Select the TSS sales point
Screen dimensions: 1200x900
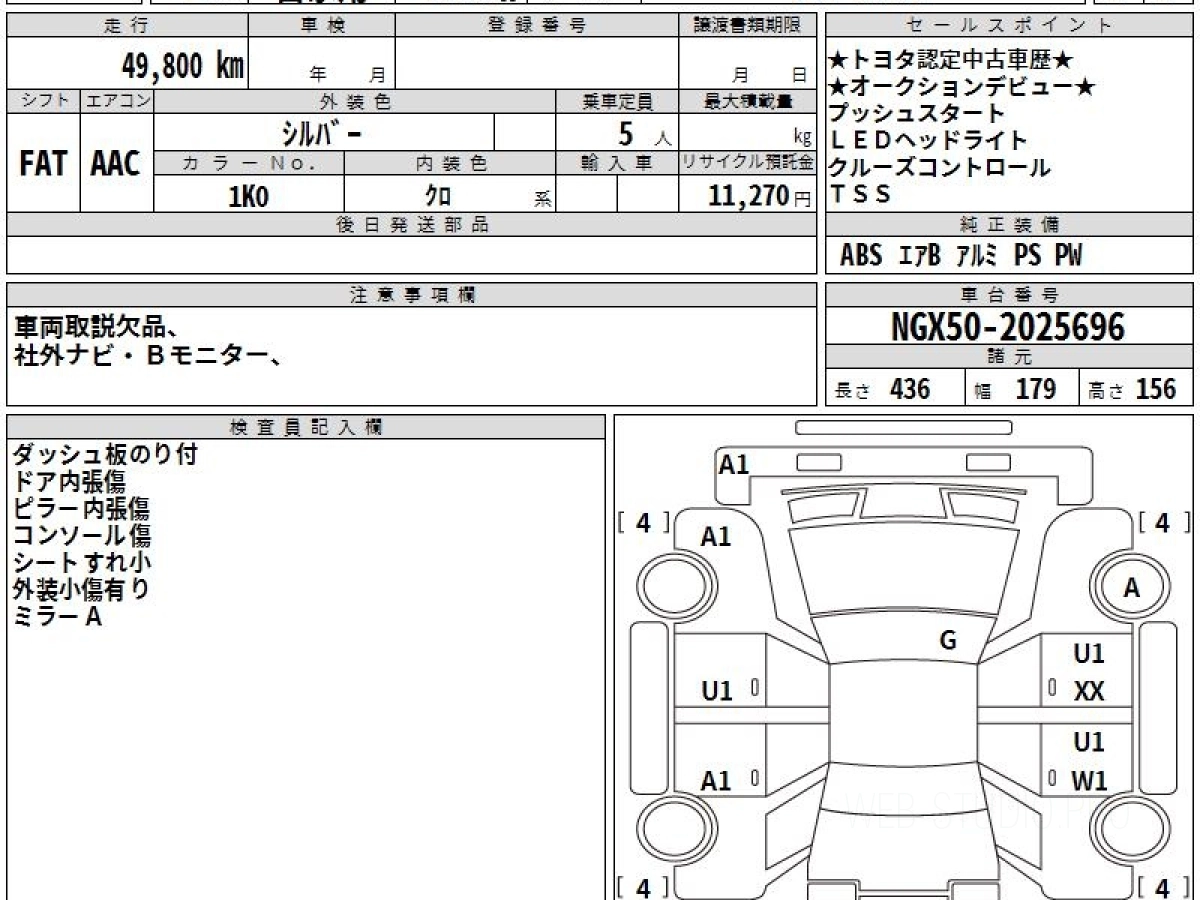(x=860, y=194)
